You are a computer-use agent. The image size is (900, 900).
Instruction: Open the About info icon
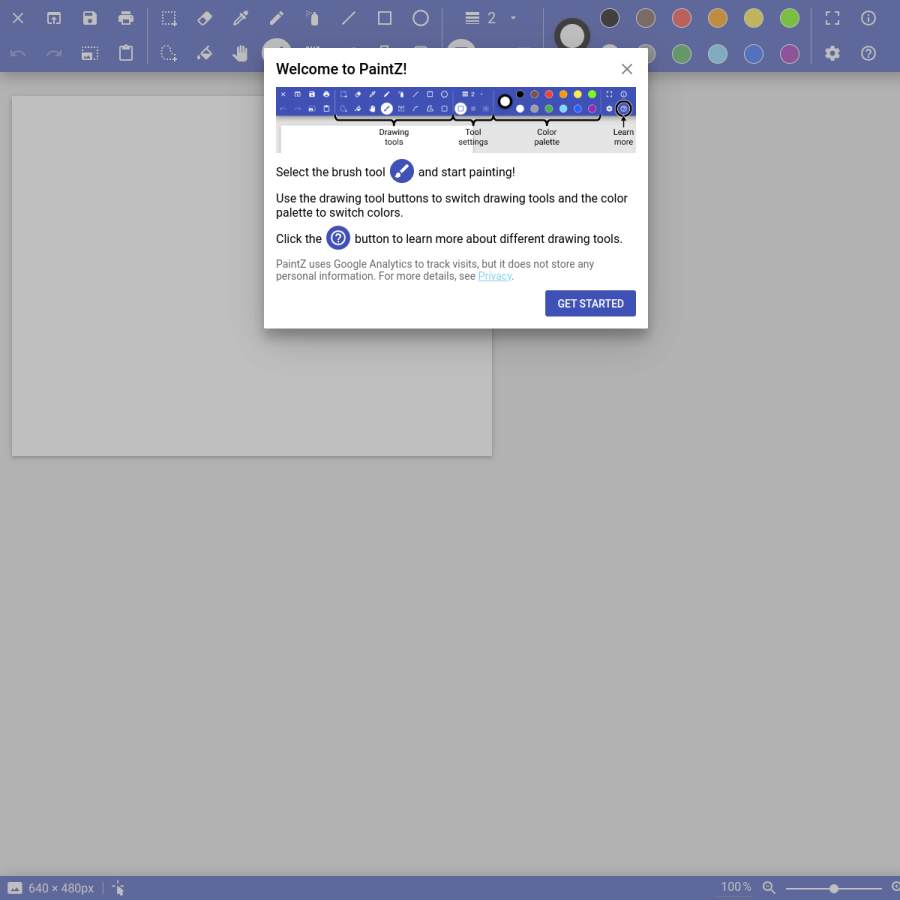tap(868, 18)
